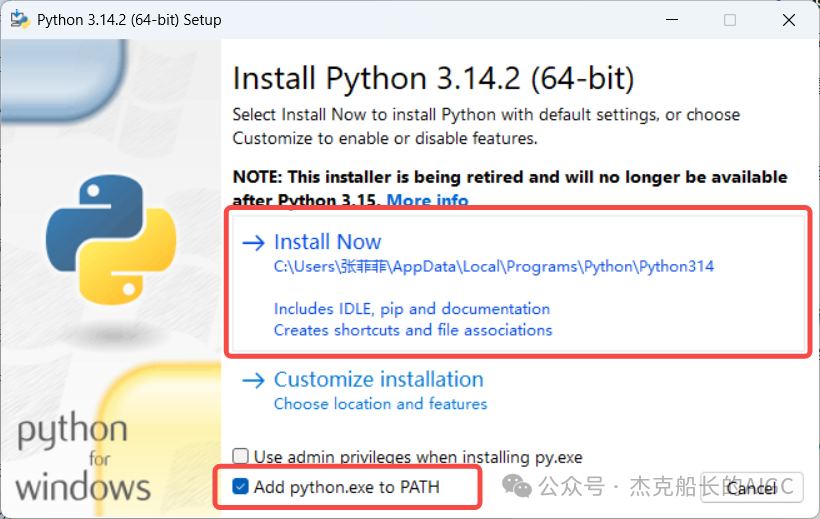Screen dimensions: 820x519
Task: Uncheck Add python.exe to PATH
Action: 241,487
